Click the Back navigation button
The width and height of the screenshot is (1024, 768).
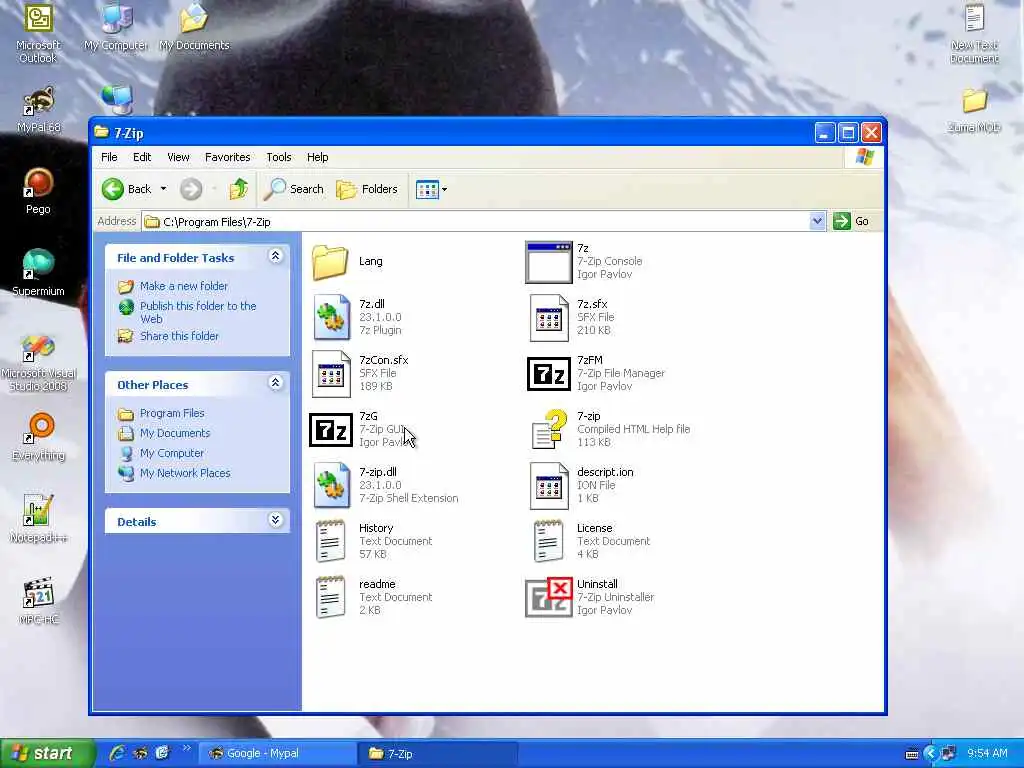[x=127, y=189]
